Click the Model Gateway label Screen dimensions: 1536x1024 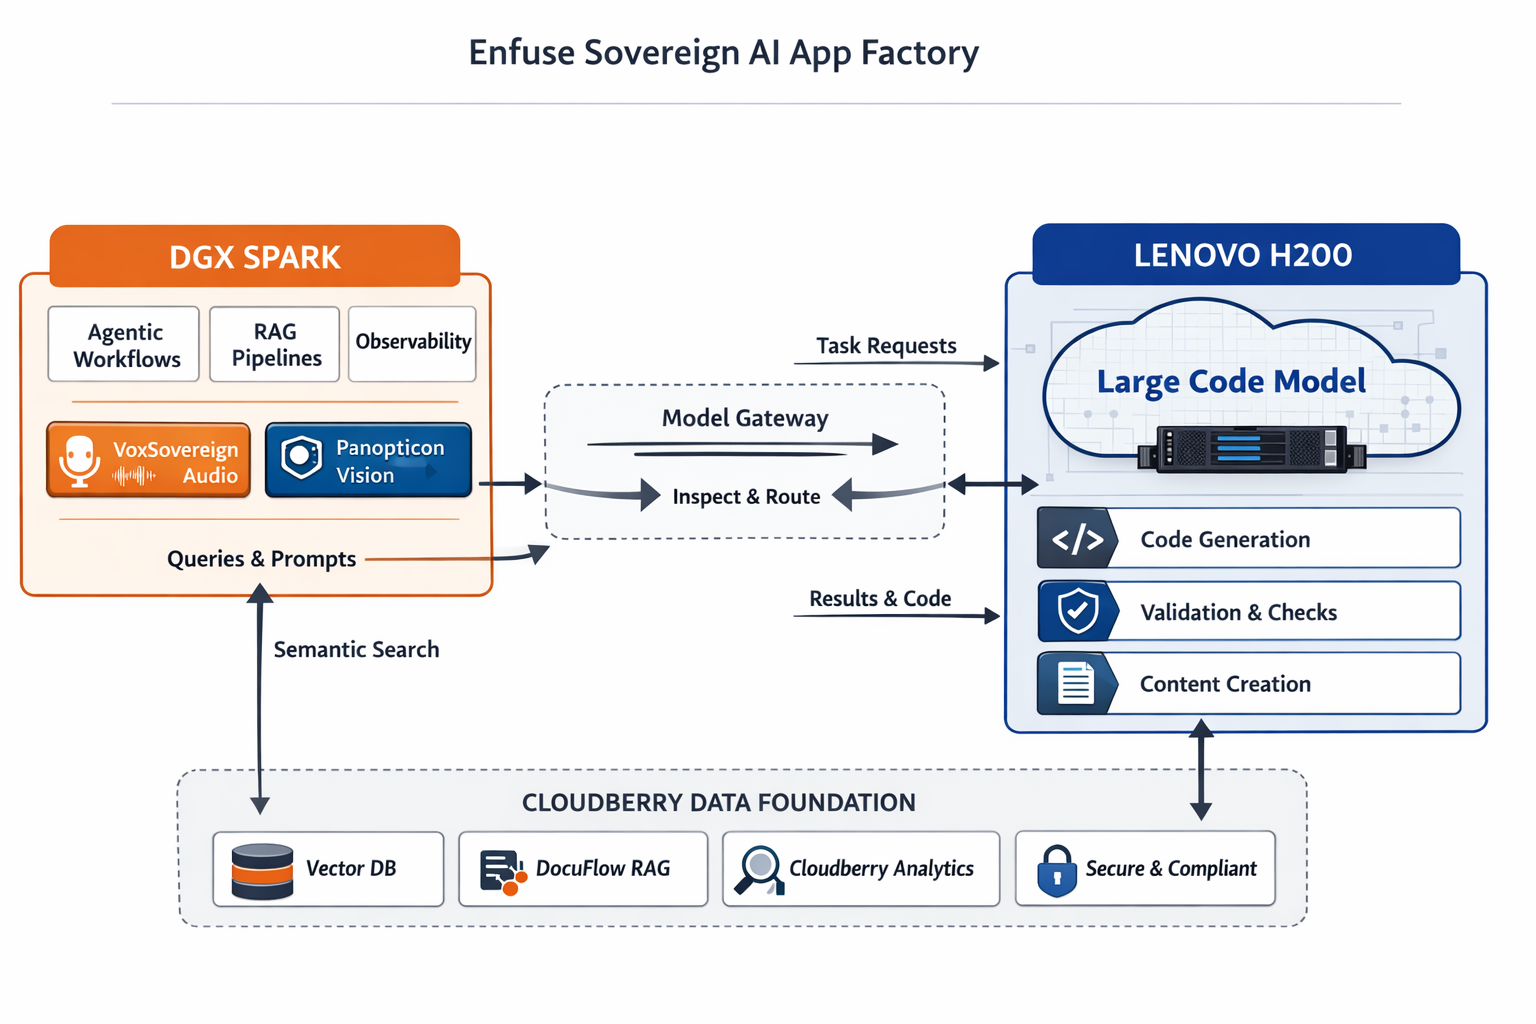point(745,418)
